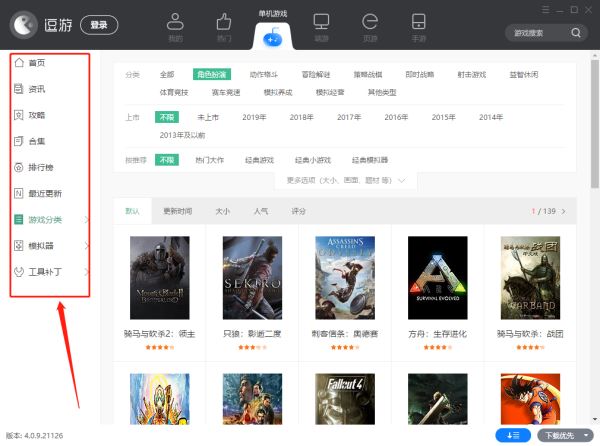Viewport: 600px width, 446px height.
Task: Select 冒险解谜 category filter
Action: point(316,75)
